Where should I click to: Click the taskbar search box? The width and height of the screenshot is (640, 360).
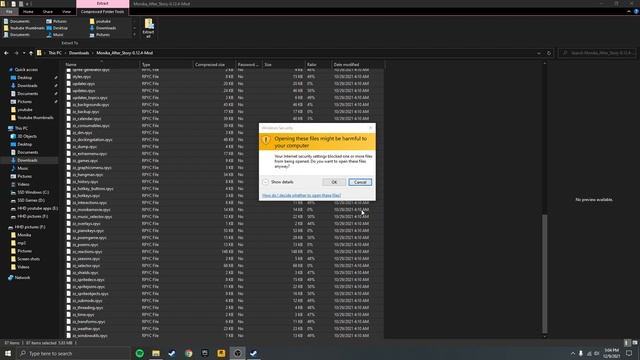tap(73, 353)
